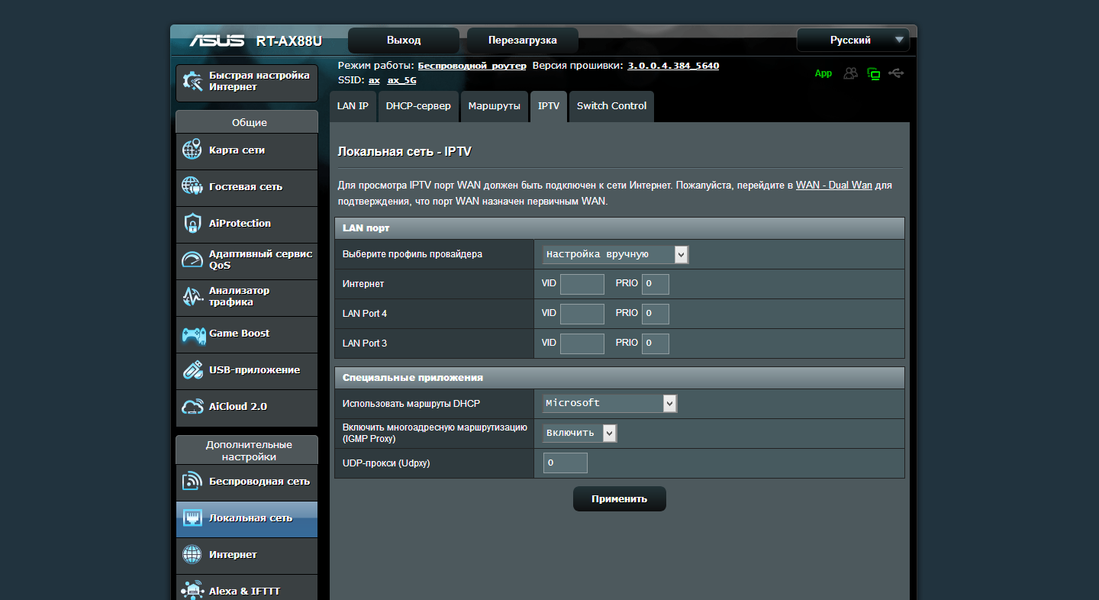Open the Беспроводная сеть wireless icon
The height and width of the screenshot is (600, 1099).
point(192,481)
